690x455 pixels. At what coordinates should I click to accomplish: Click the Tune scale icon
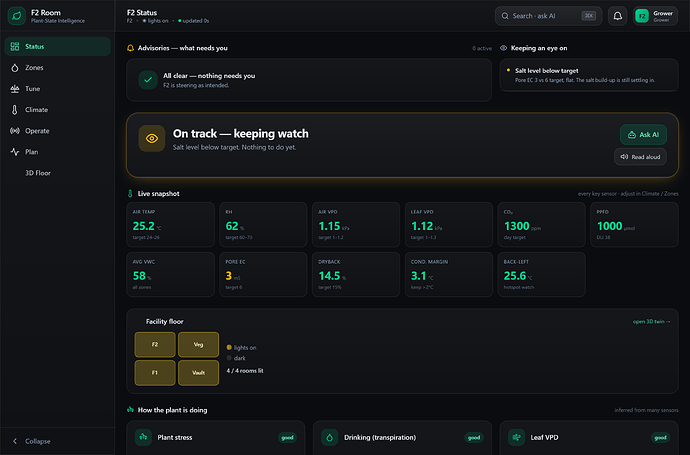pyautogui.click(x=15, y=89)
